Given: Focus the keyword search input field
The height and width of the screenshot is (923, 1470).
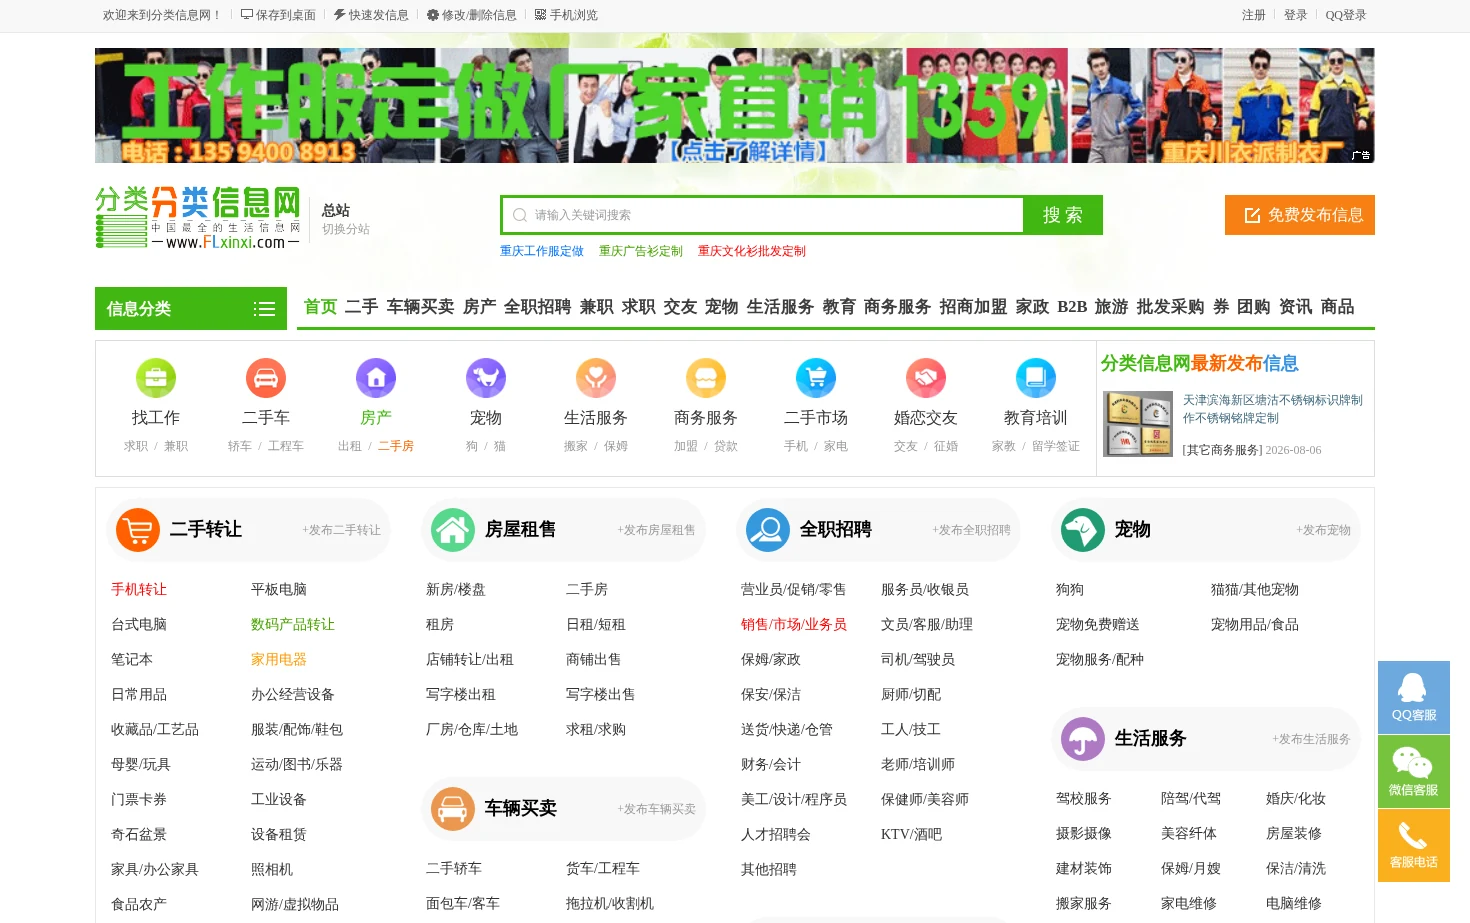Looking at the screenshot, I should tap(762, 215).
